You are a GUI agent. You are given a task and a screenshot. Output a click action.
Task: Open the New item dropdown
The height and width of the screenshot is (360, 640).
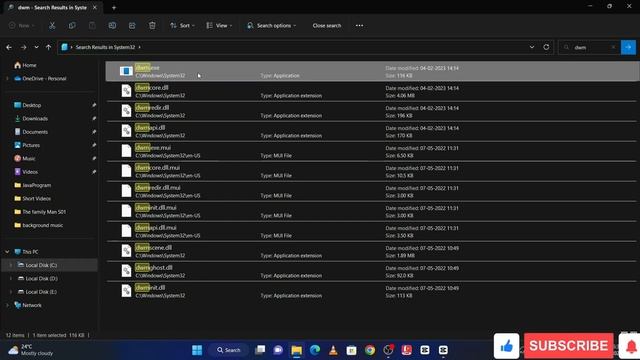[22, 25]
